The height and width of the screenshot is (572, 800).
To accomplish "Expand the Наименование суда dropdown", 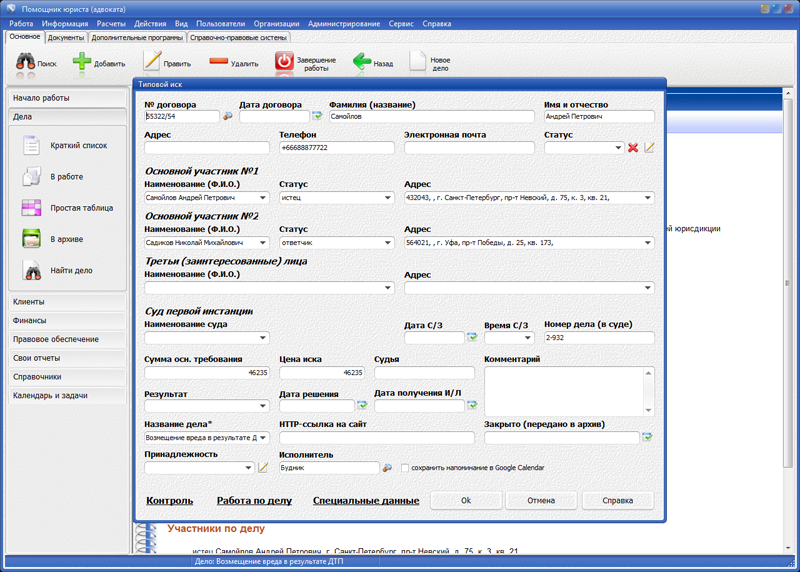I will (263, 338).
